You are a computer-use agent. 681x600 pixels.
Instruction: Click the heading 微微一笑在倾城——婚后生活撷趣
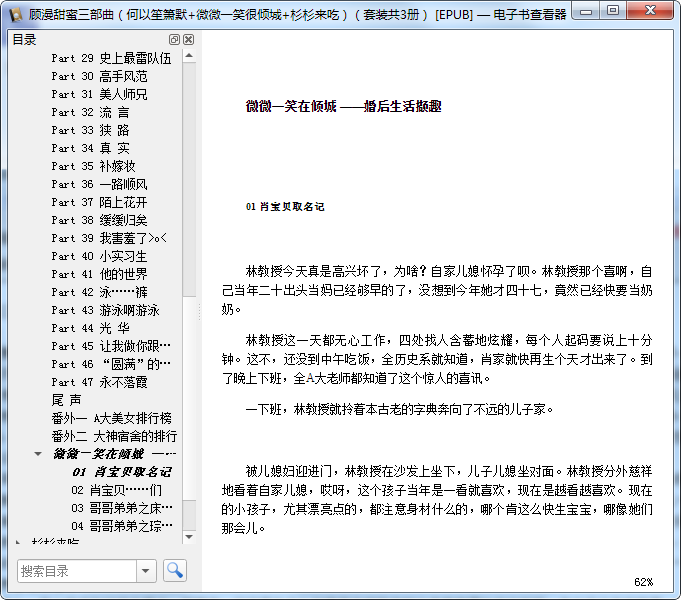344,106
